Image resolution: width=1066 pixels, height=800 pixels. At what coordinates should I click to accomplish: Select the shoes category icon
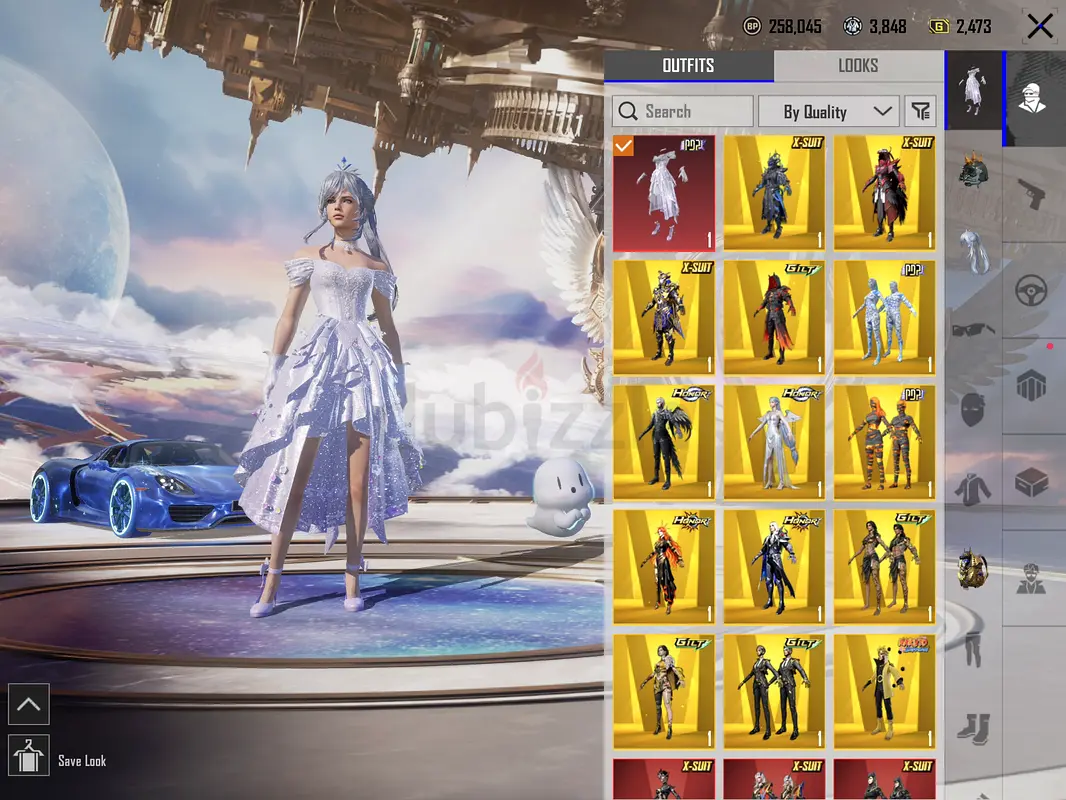pos(974,729)
